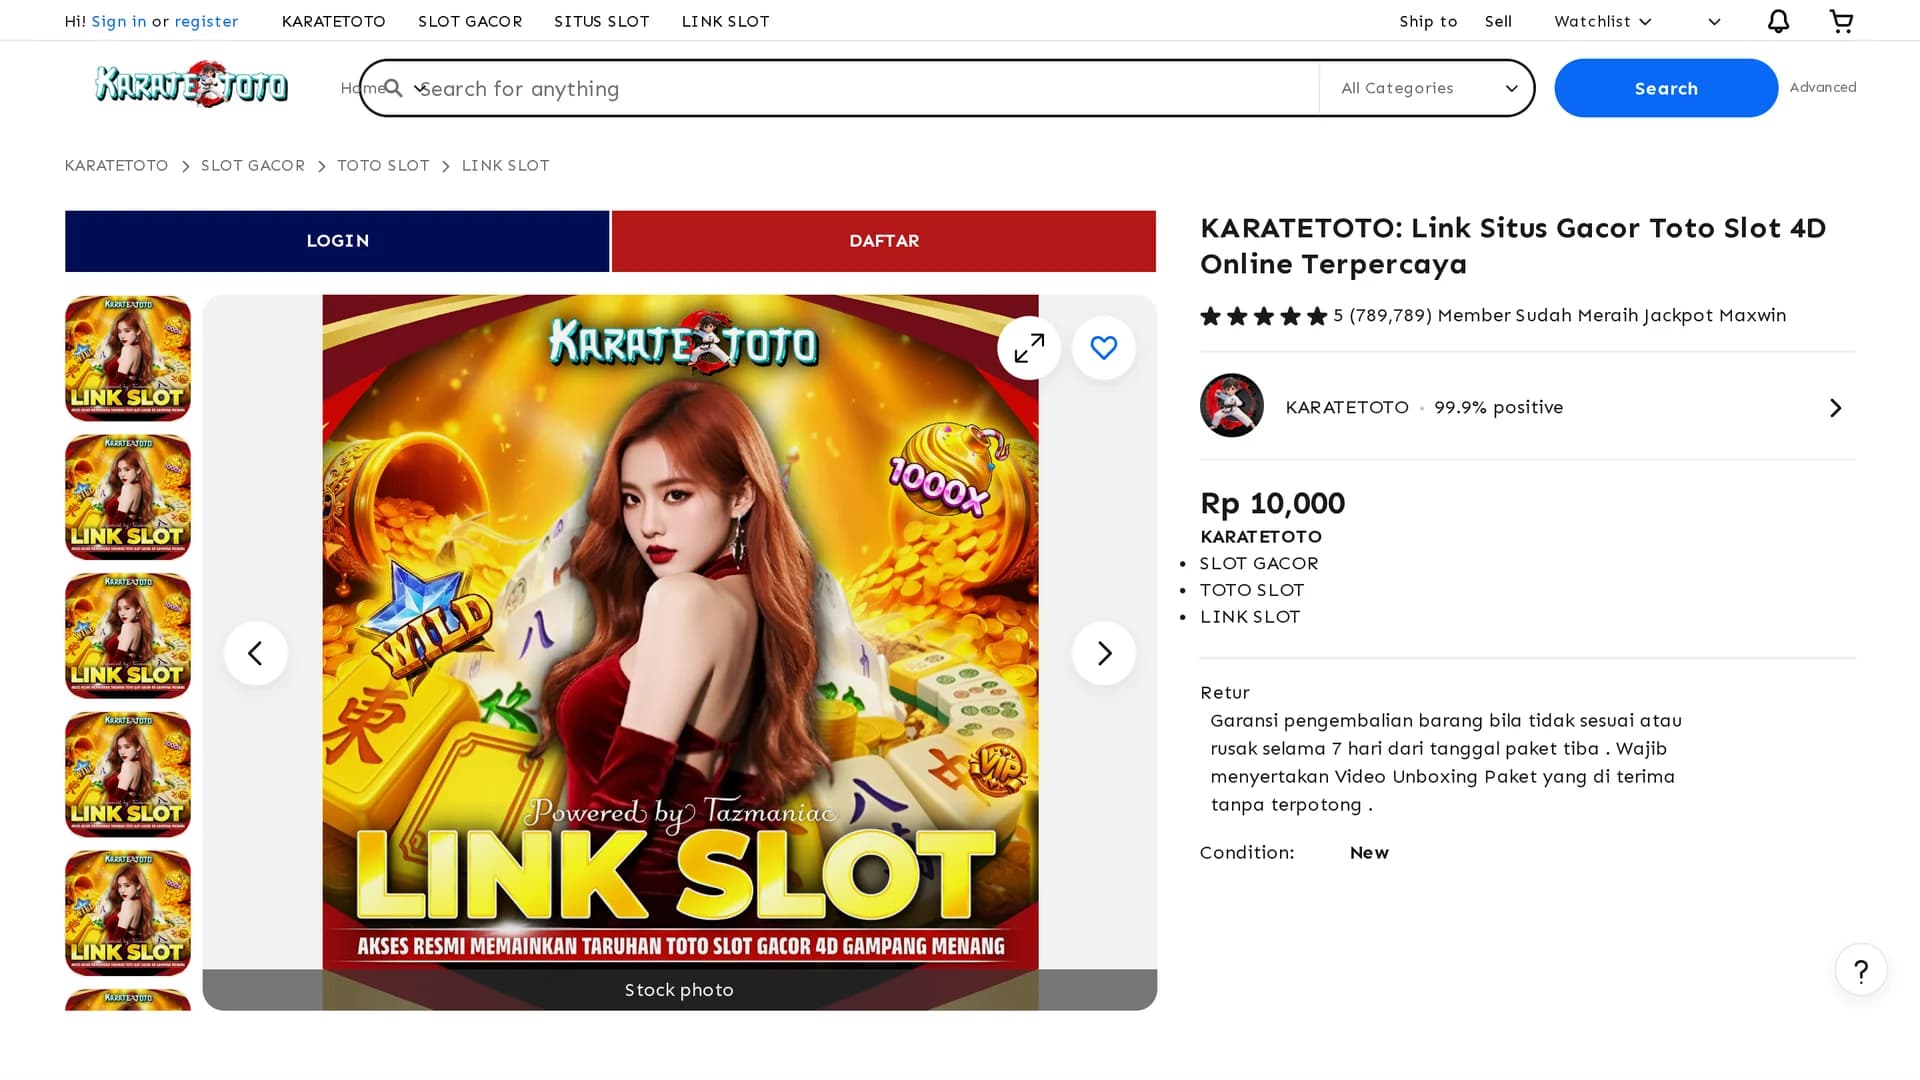Open the KARATETOTO seller avatar
Image resolution: width=1920 pixels, height=1080 pixels.
[1232, 406]
